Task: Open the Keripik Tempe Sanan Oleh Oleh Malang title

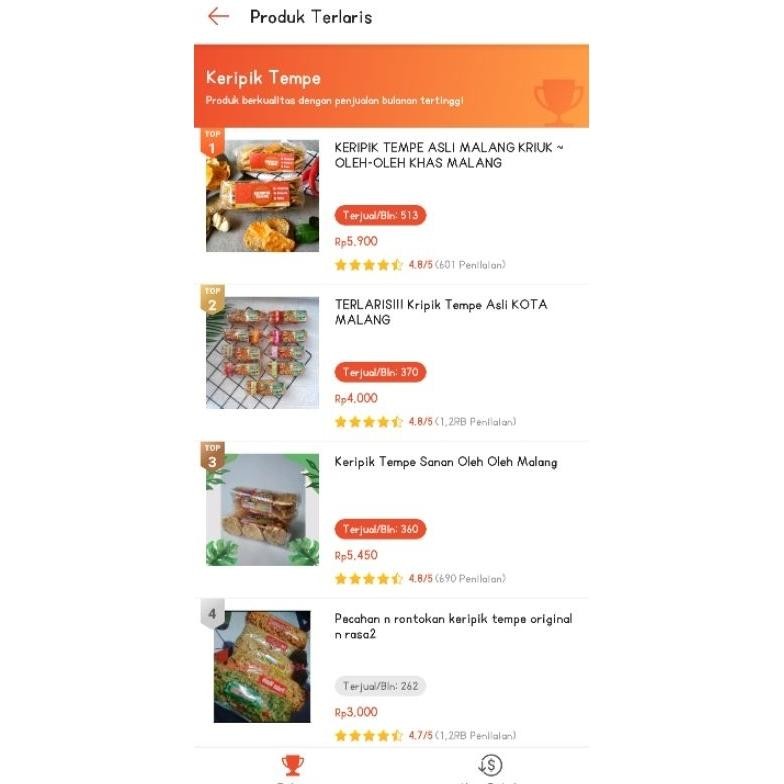Action: [x=445, y=462]
